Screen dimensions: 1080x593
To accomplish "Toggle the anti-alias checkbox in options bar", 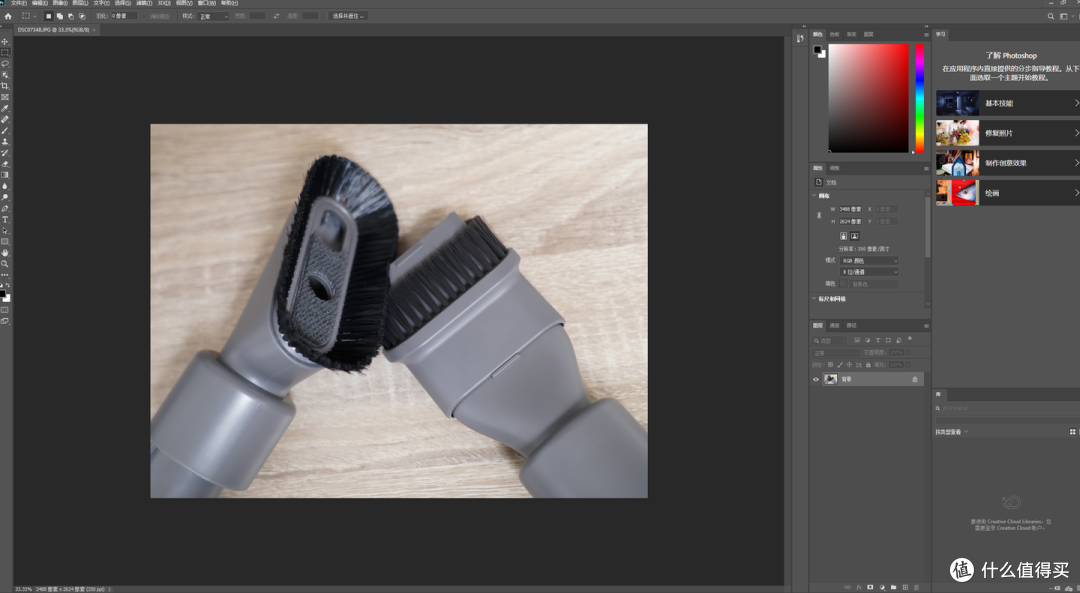I will [147, 16].
